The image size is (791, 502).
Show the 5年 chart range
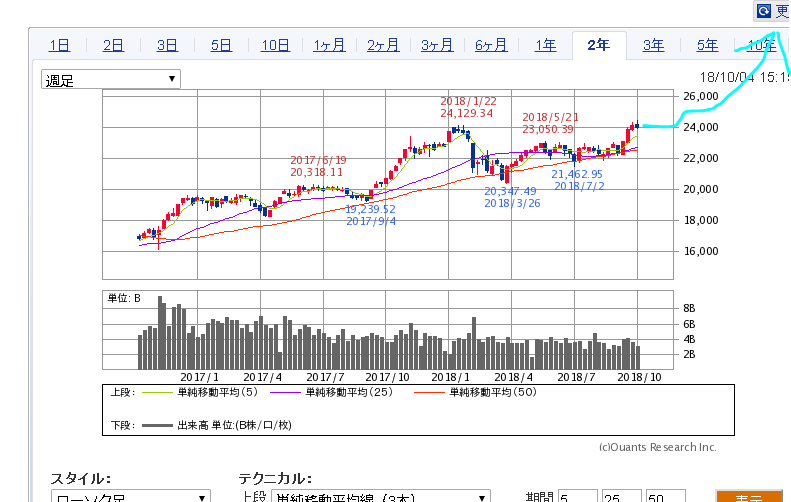707,45
